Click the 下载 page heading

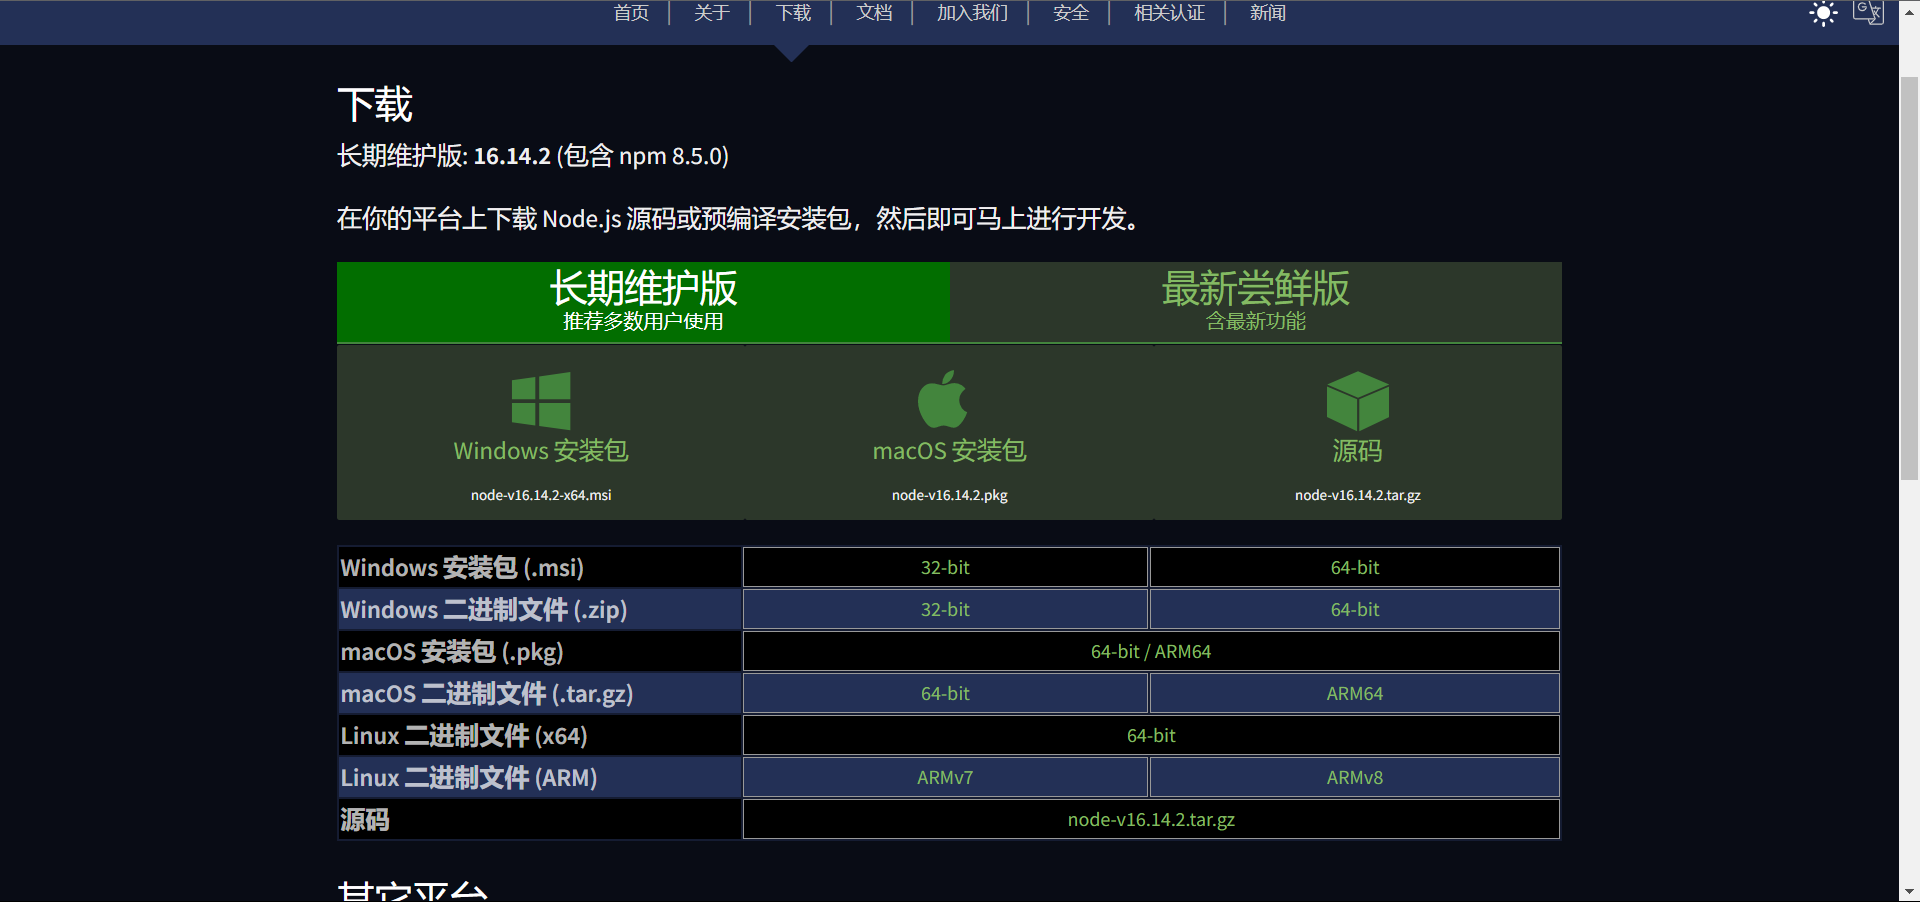coord(375,105)
